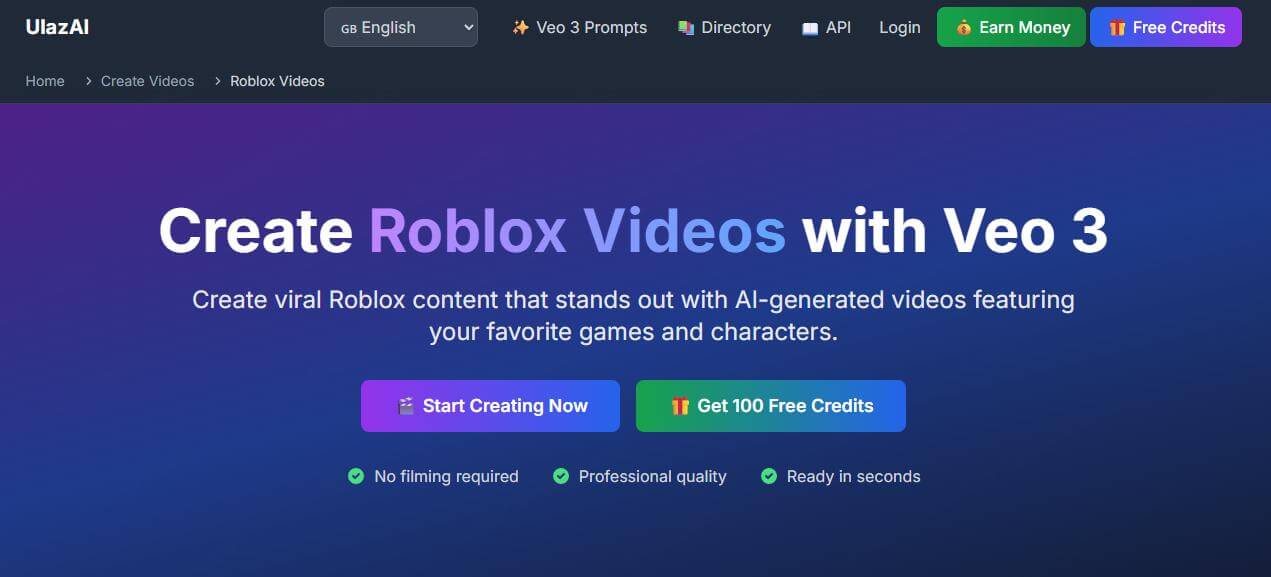This screenshot has width=1271, height=577.
Task: Click the checkmark beside Ready in seconds
Action: pyautogui.click(x=769, y=476)
